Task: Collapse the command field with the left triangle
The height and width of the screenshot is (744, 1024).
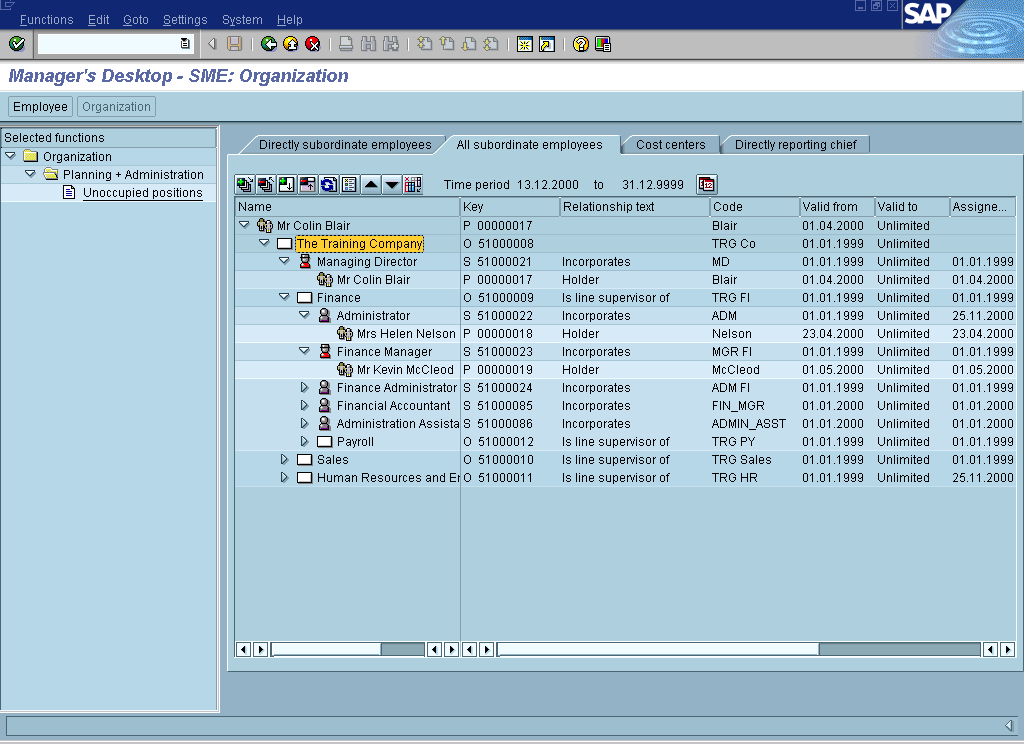Action: (x=212, y=44)
